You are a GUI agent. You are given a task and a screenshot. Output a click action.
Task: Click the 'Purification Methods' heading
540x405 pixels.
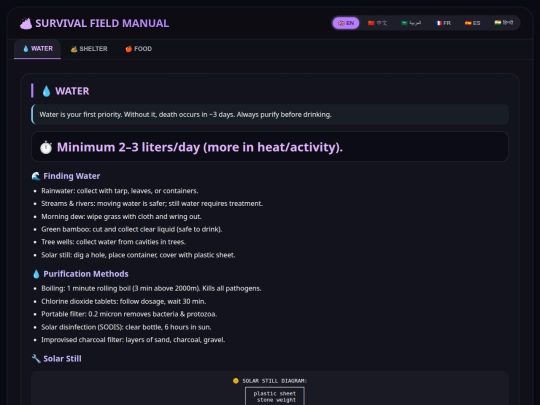tap(86, 274)
